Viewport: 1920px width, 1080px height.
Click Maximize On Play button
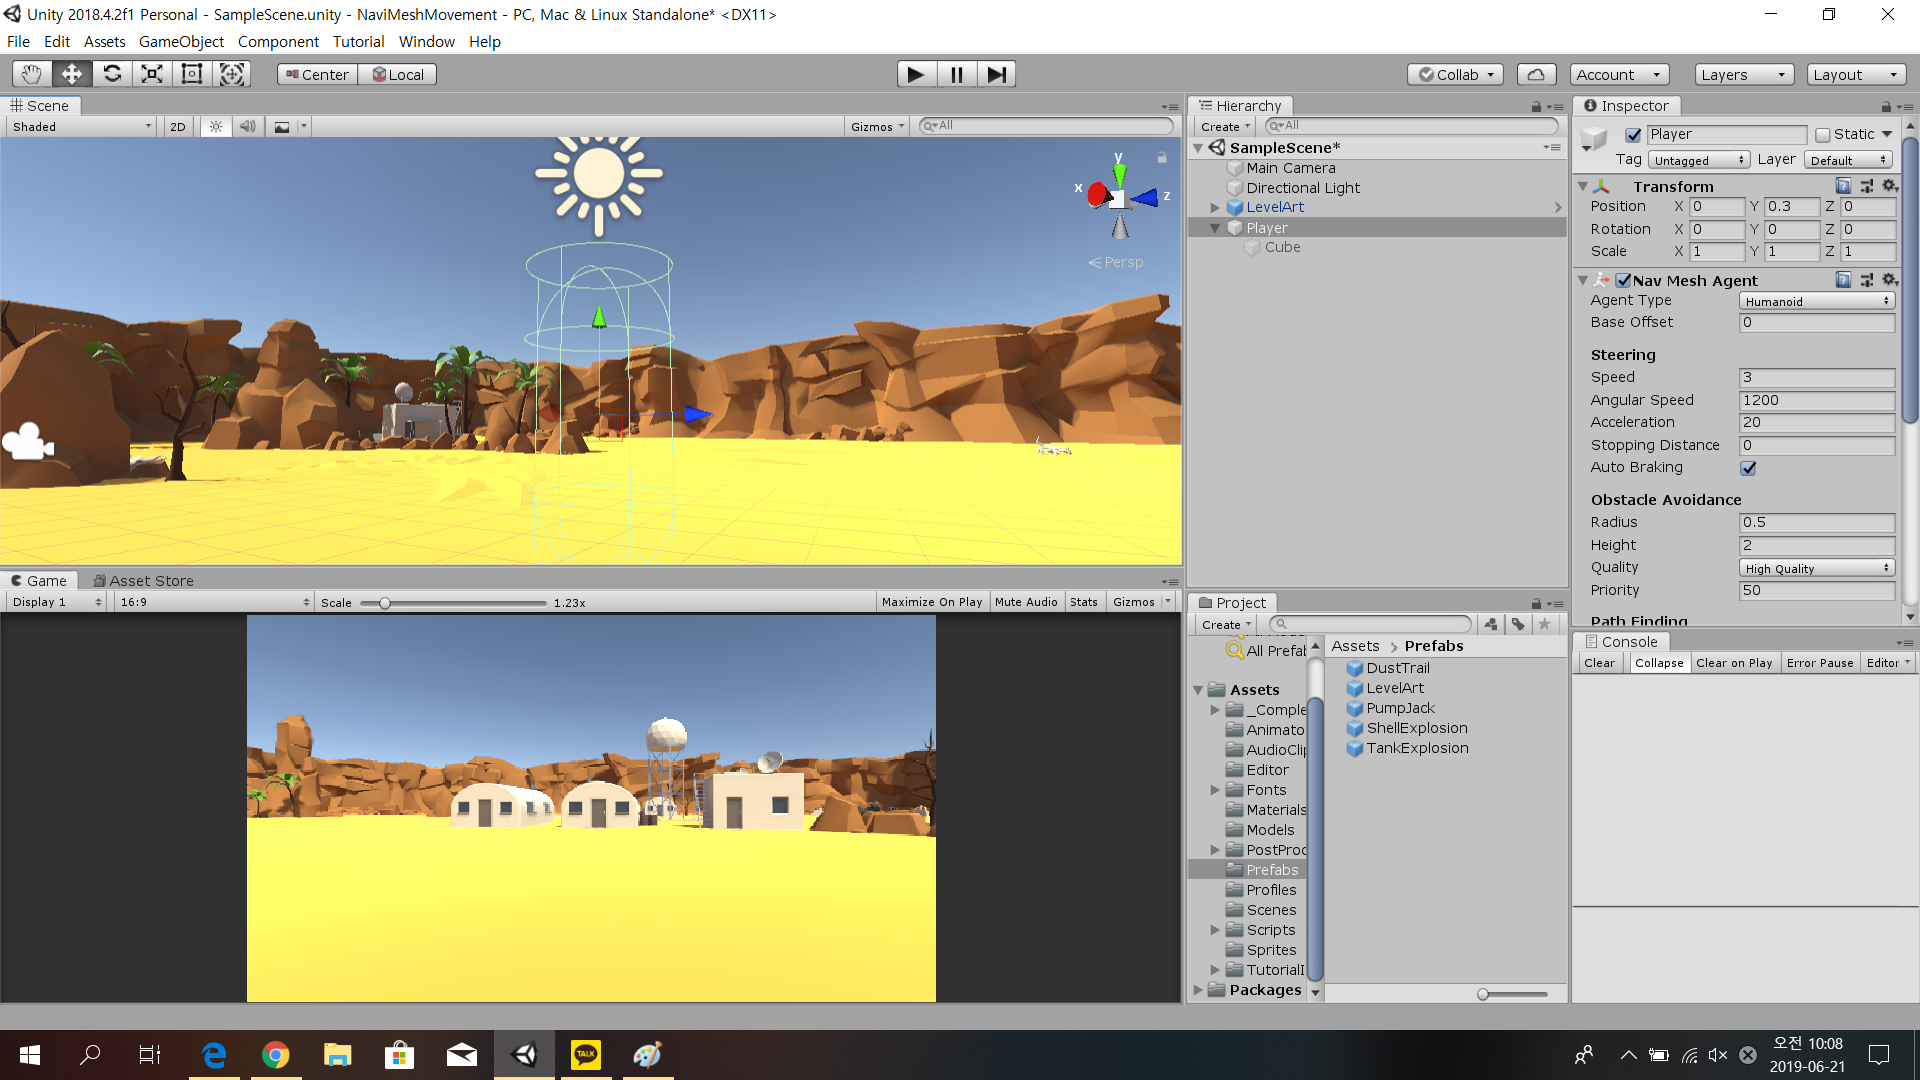pyautogui.click(x=931, y=602)
